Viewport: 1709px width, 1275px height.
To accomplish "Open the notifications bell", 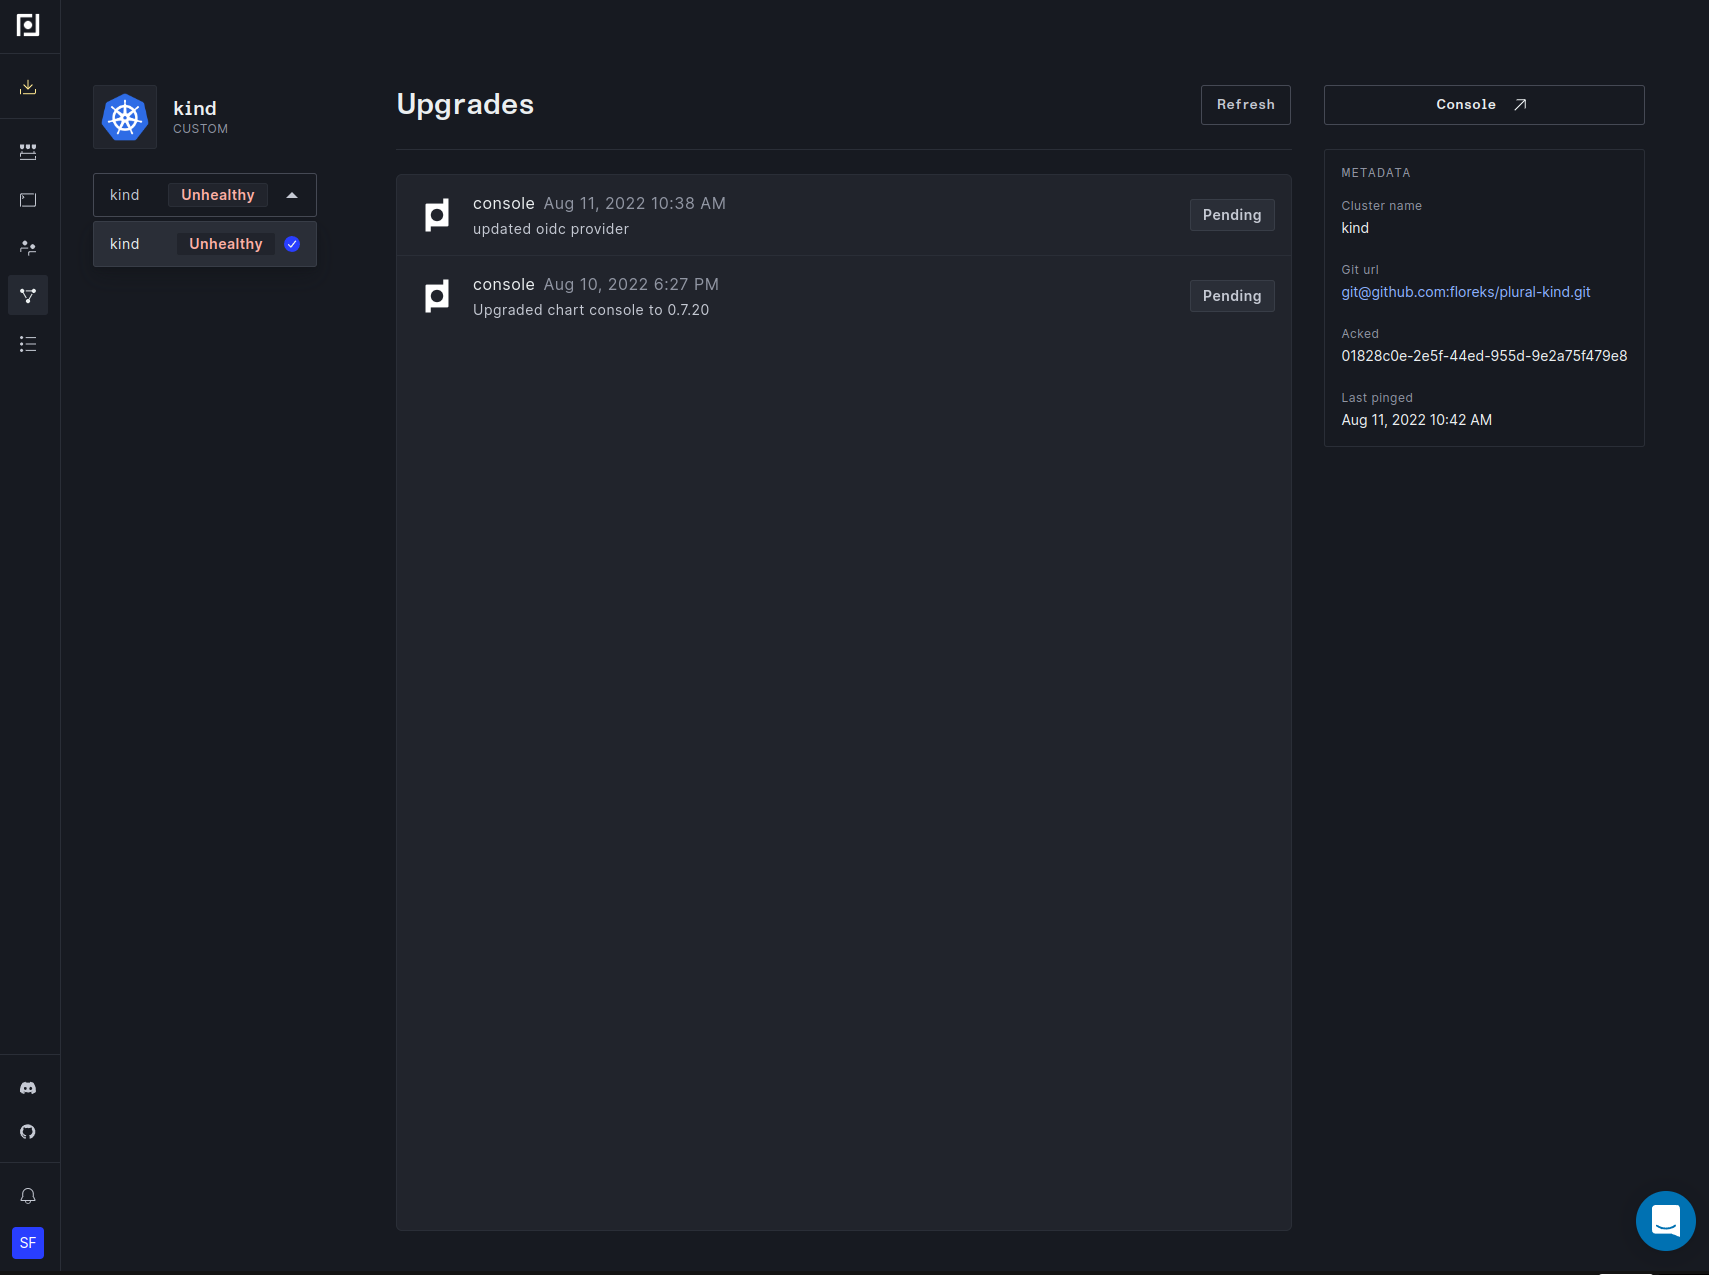I will point(28,1196).
